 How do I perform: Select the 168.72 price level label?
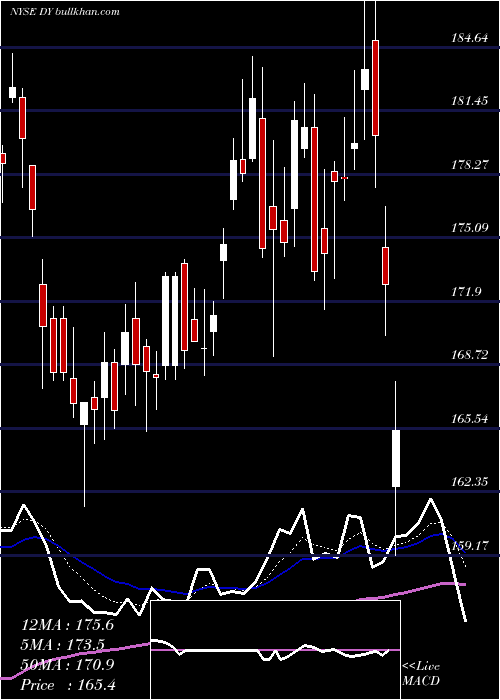(x=470, y=355)
